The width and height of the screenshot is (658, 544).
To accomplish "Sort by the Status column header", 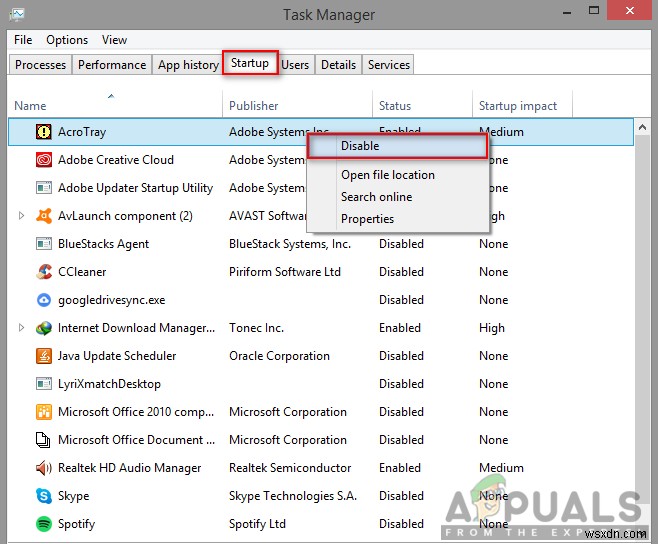I will 422,103.
